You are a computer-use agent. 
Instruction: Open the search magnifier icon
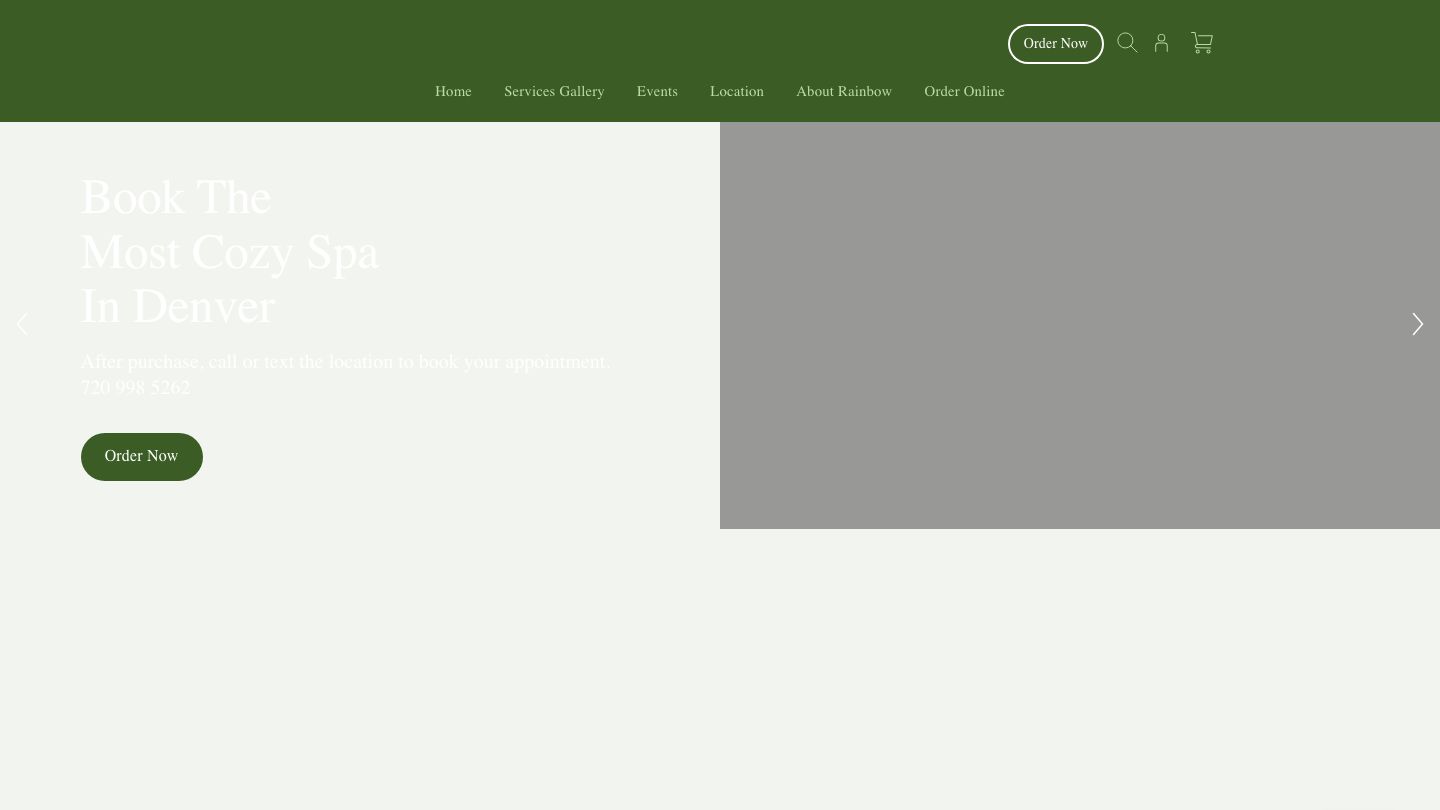click(1127, 43)
